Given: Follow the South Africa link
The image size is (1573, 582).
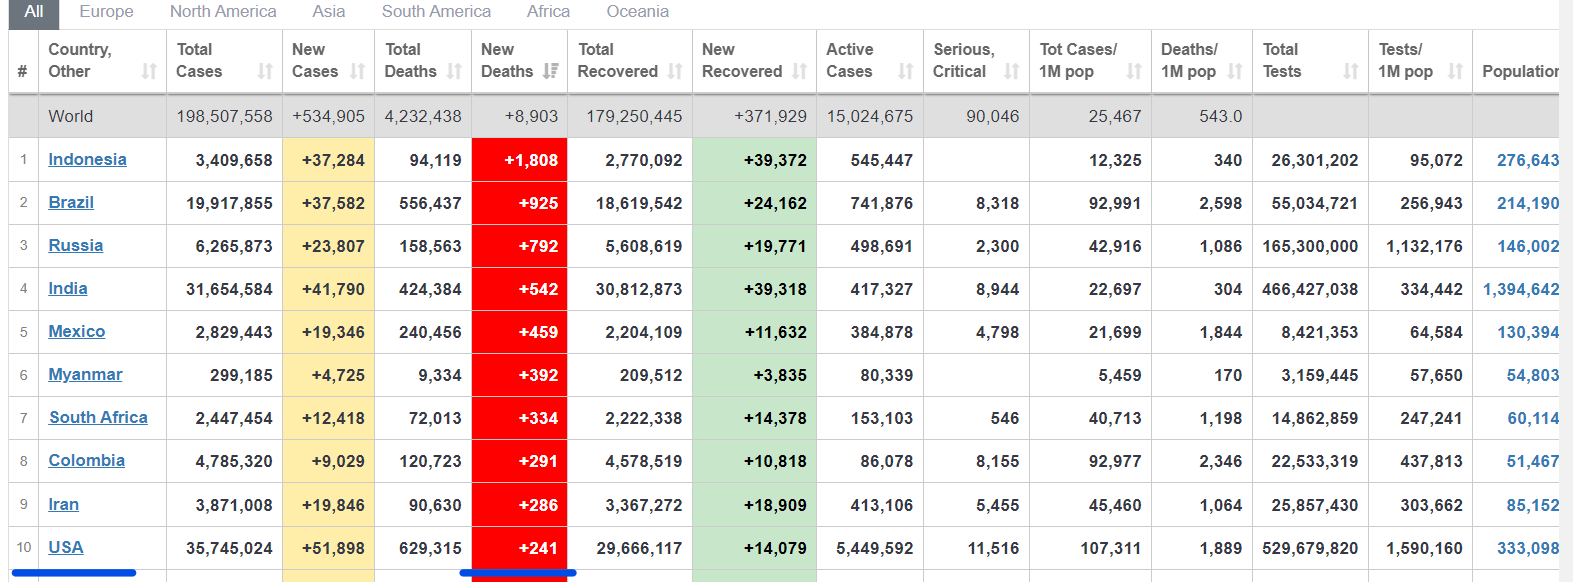Looking at the screenshot, I should (x=98, y=417).
